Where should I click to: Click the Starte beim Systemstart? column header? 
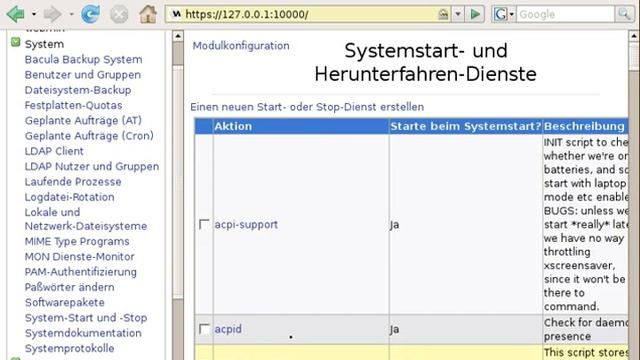tap(465, 126)
